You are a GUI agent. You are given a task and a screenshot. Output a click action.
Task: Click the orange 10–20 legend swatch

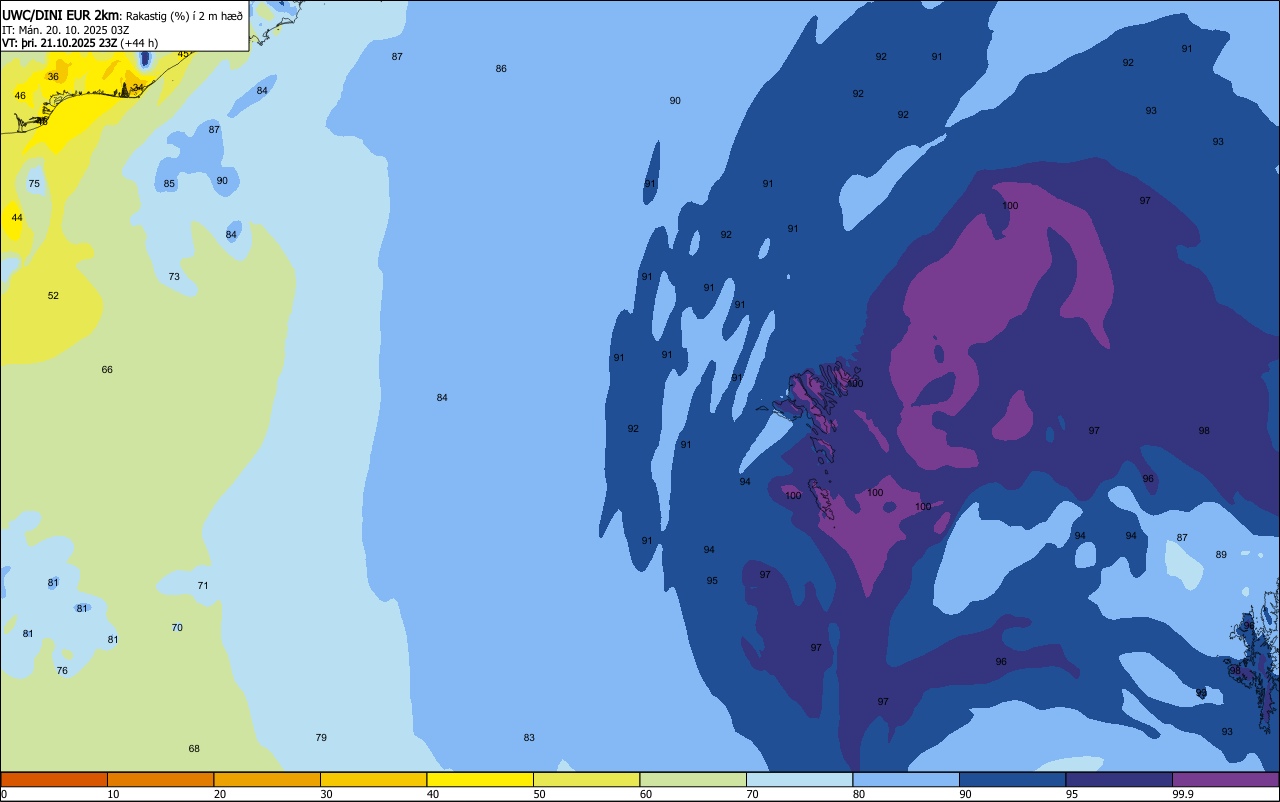coord(160,779)
